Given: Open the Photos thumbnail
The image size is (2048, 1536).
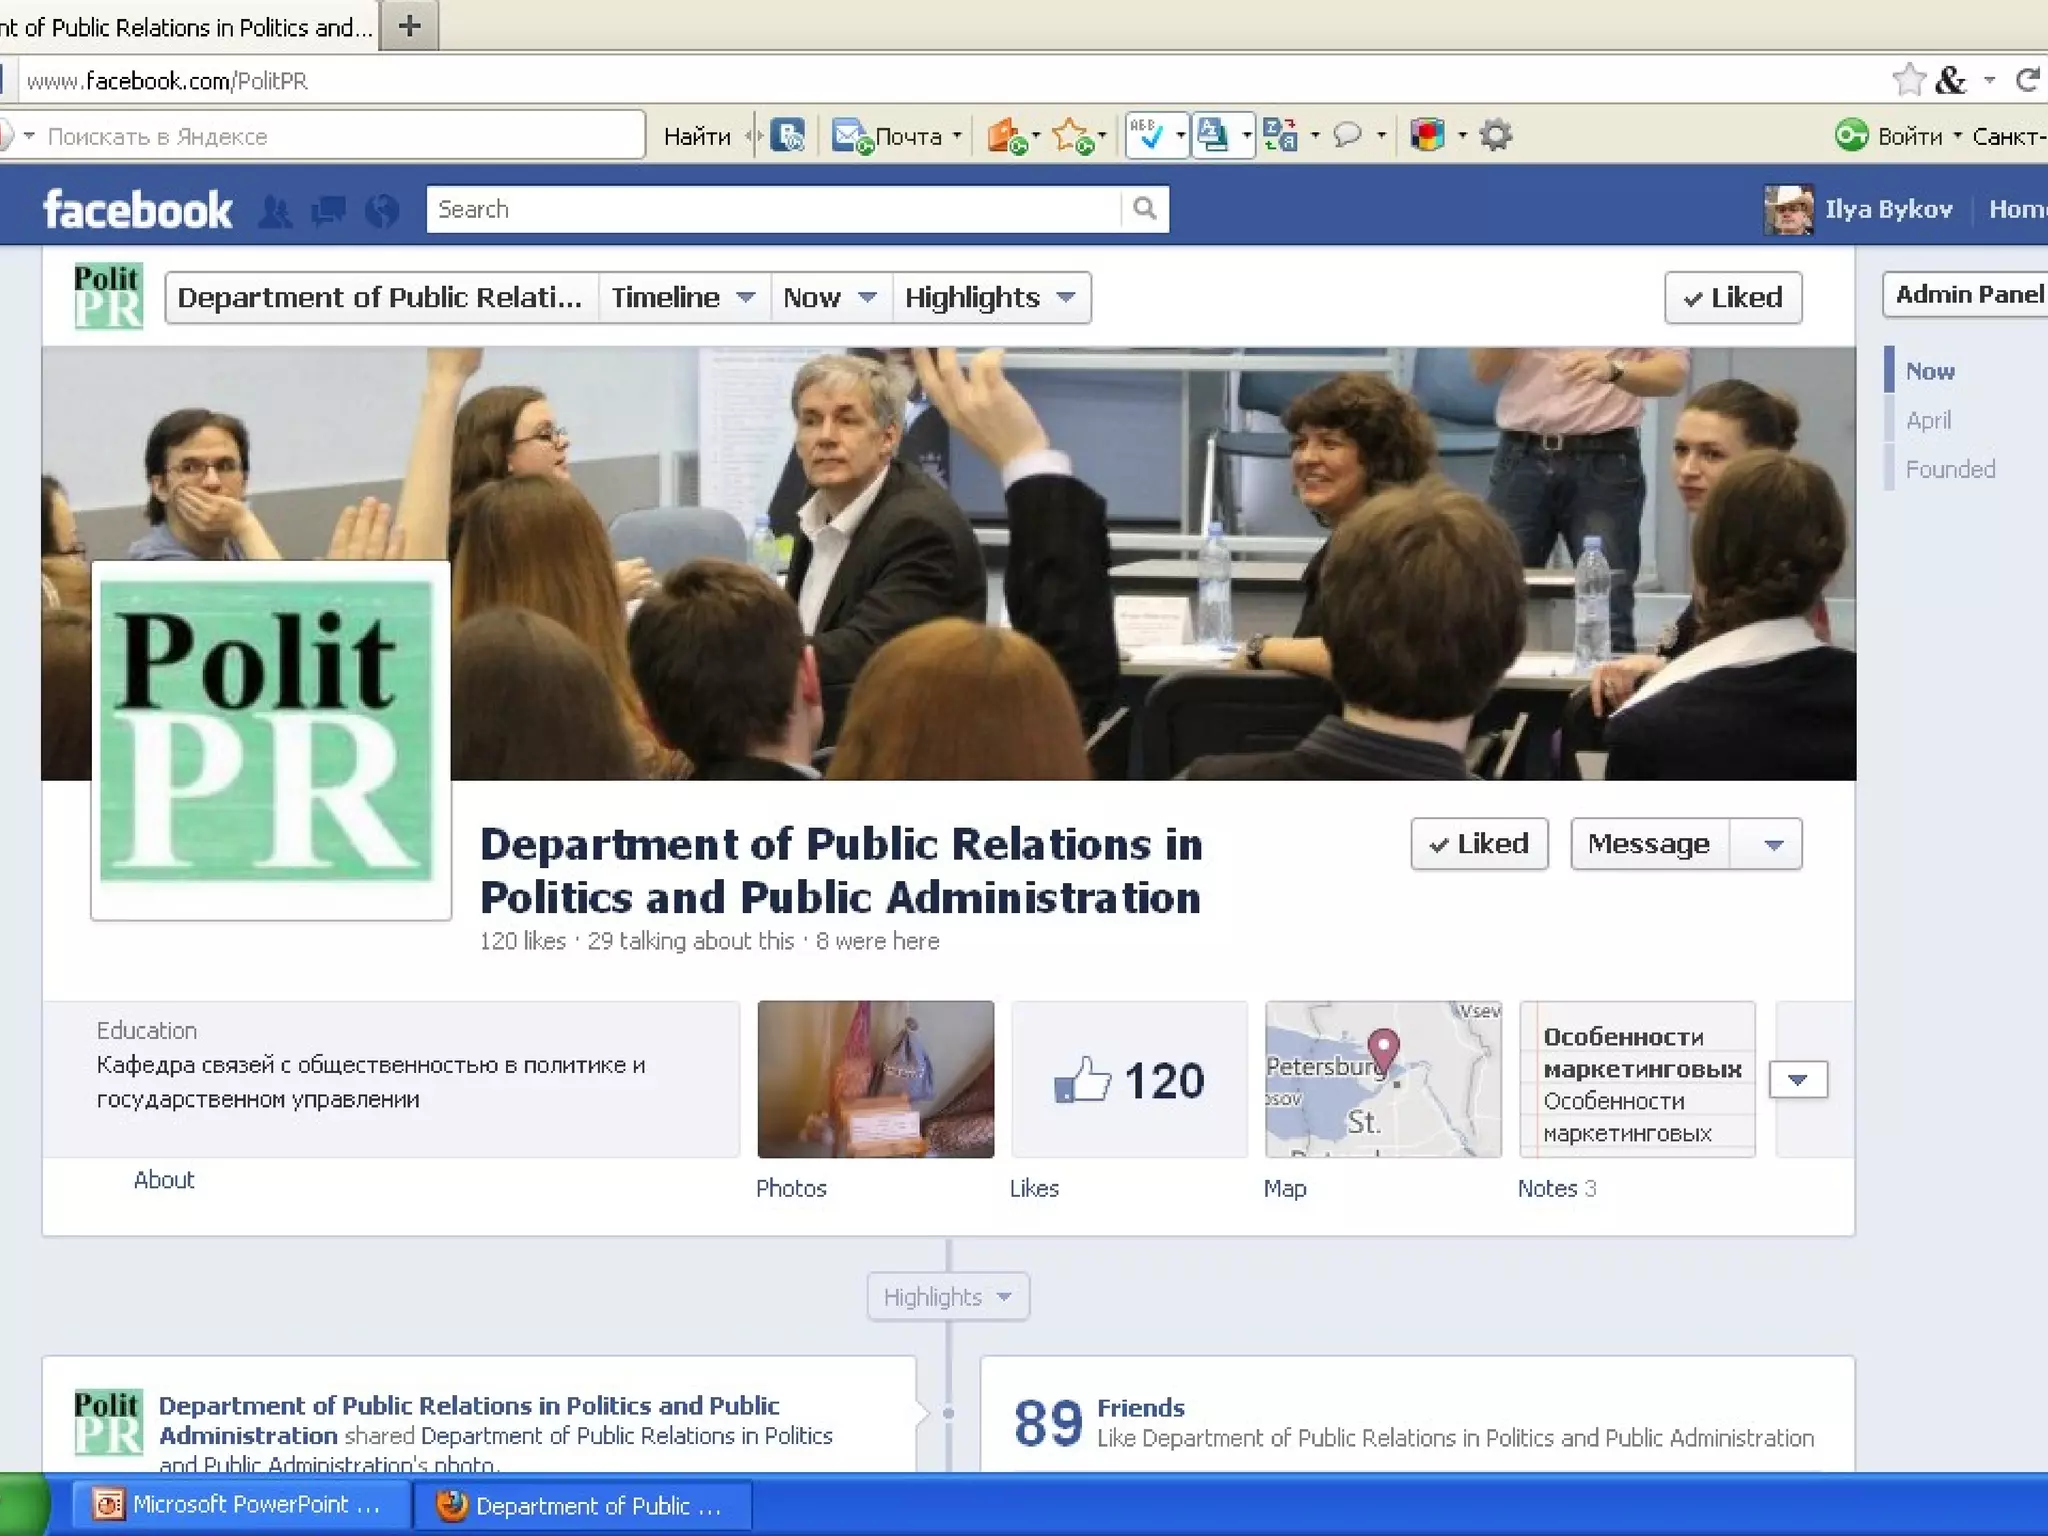Looking at the screenshot, I should click(875, 1079).
